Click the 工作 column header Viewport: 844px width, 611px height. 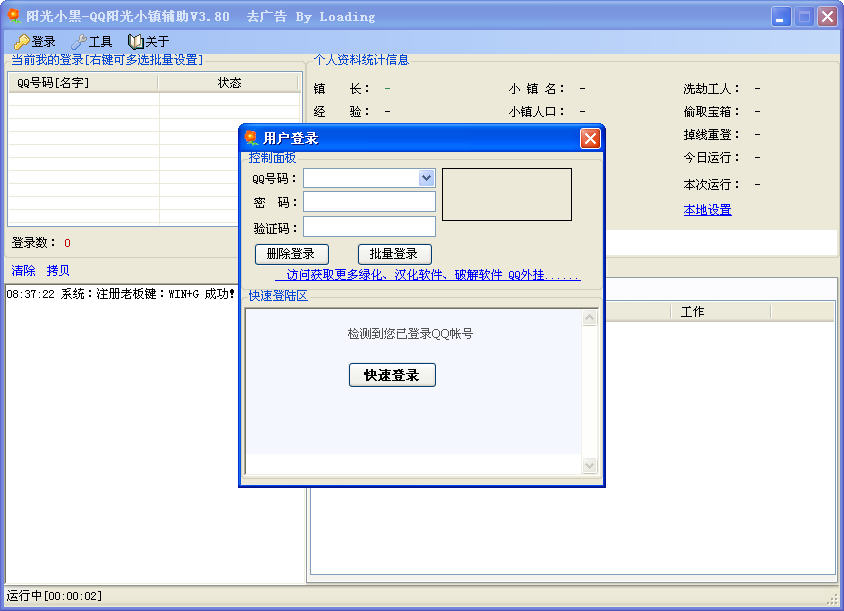720,312
